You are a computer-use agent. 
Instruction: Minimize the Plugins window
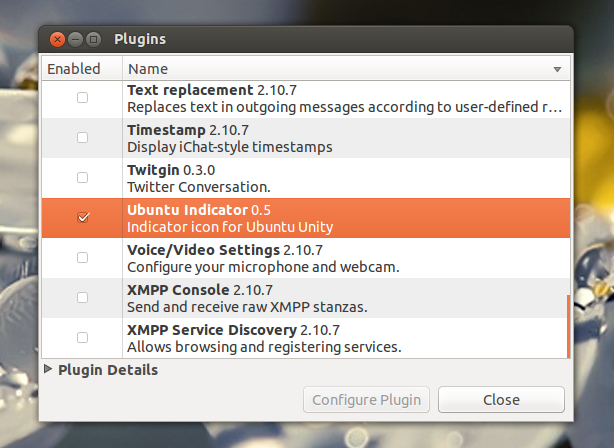coord(75,40)
